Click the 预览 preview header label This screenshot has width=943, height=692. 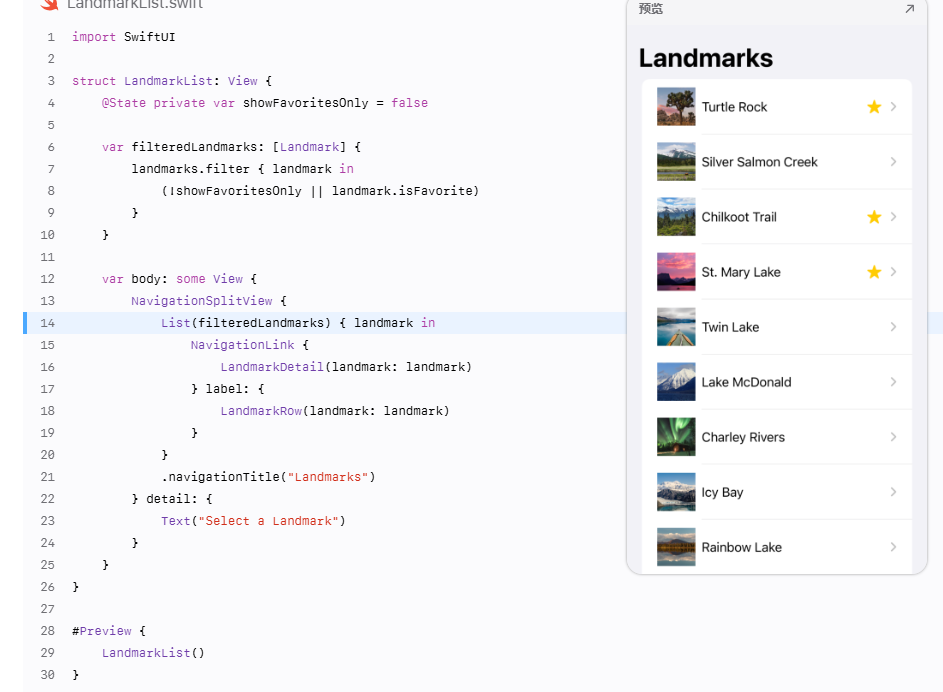(651, 8)
